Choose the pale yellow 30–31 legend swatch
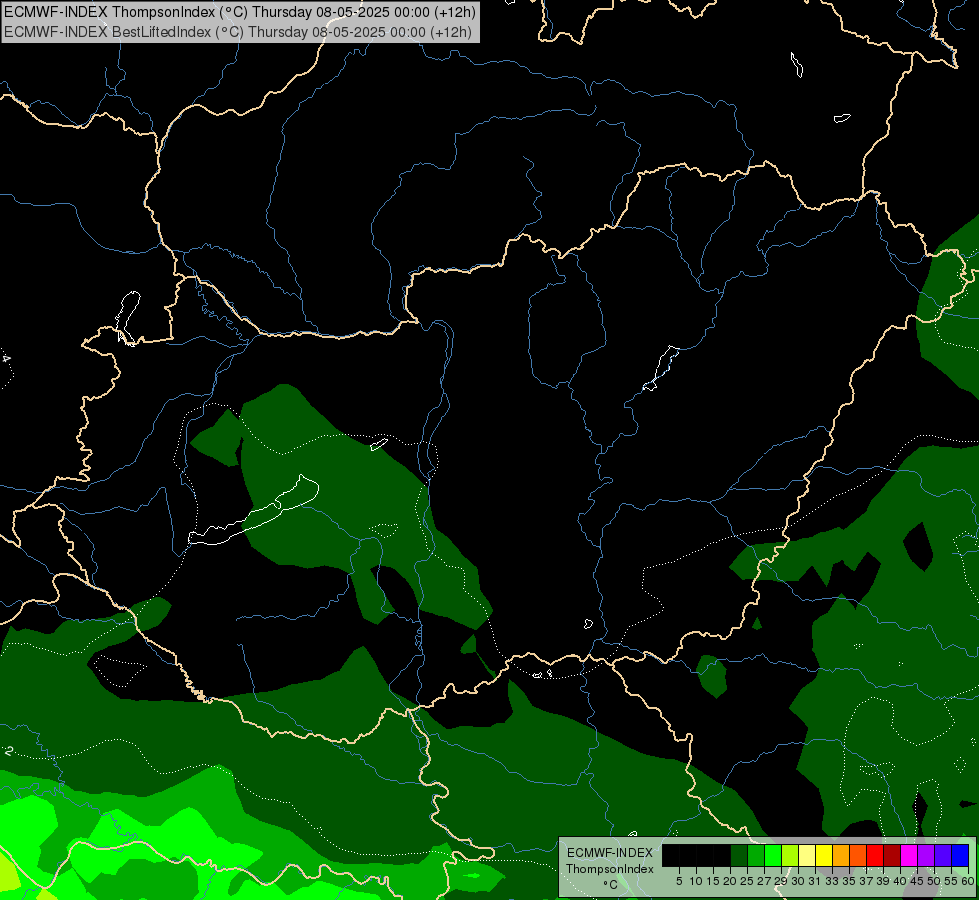This screenshot has height=900, width=979. pos(807,855)
